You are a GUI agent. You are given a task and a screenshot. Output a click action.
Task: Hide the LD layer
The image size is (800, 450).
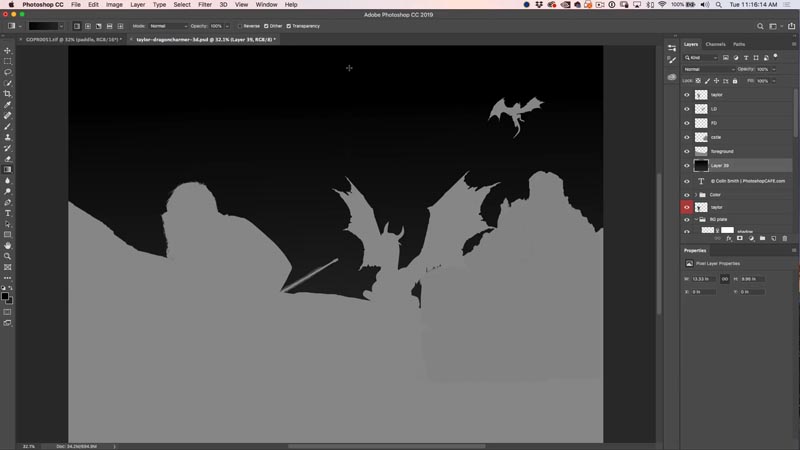[x=687, y=109]
